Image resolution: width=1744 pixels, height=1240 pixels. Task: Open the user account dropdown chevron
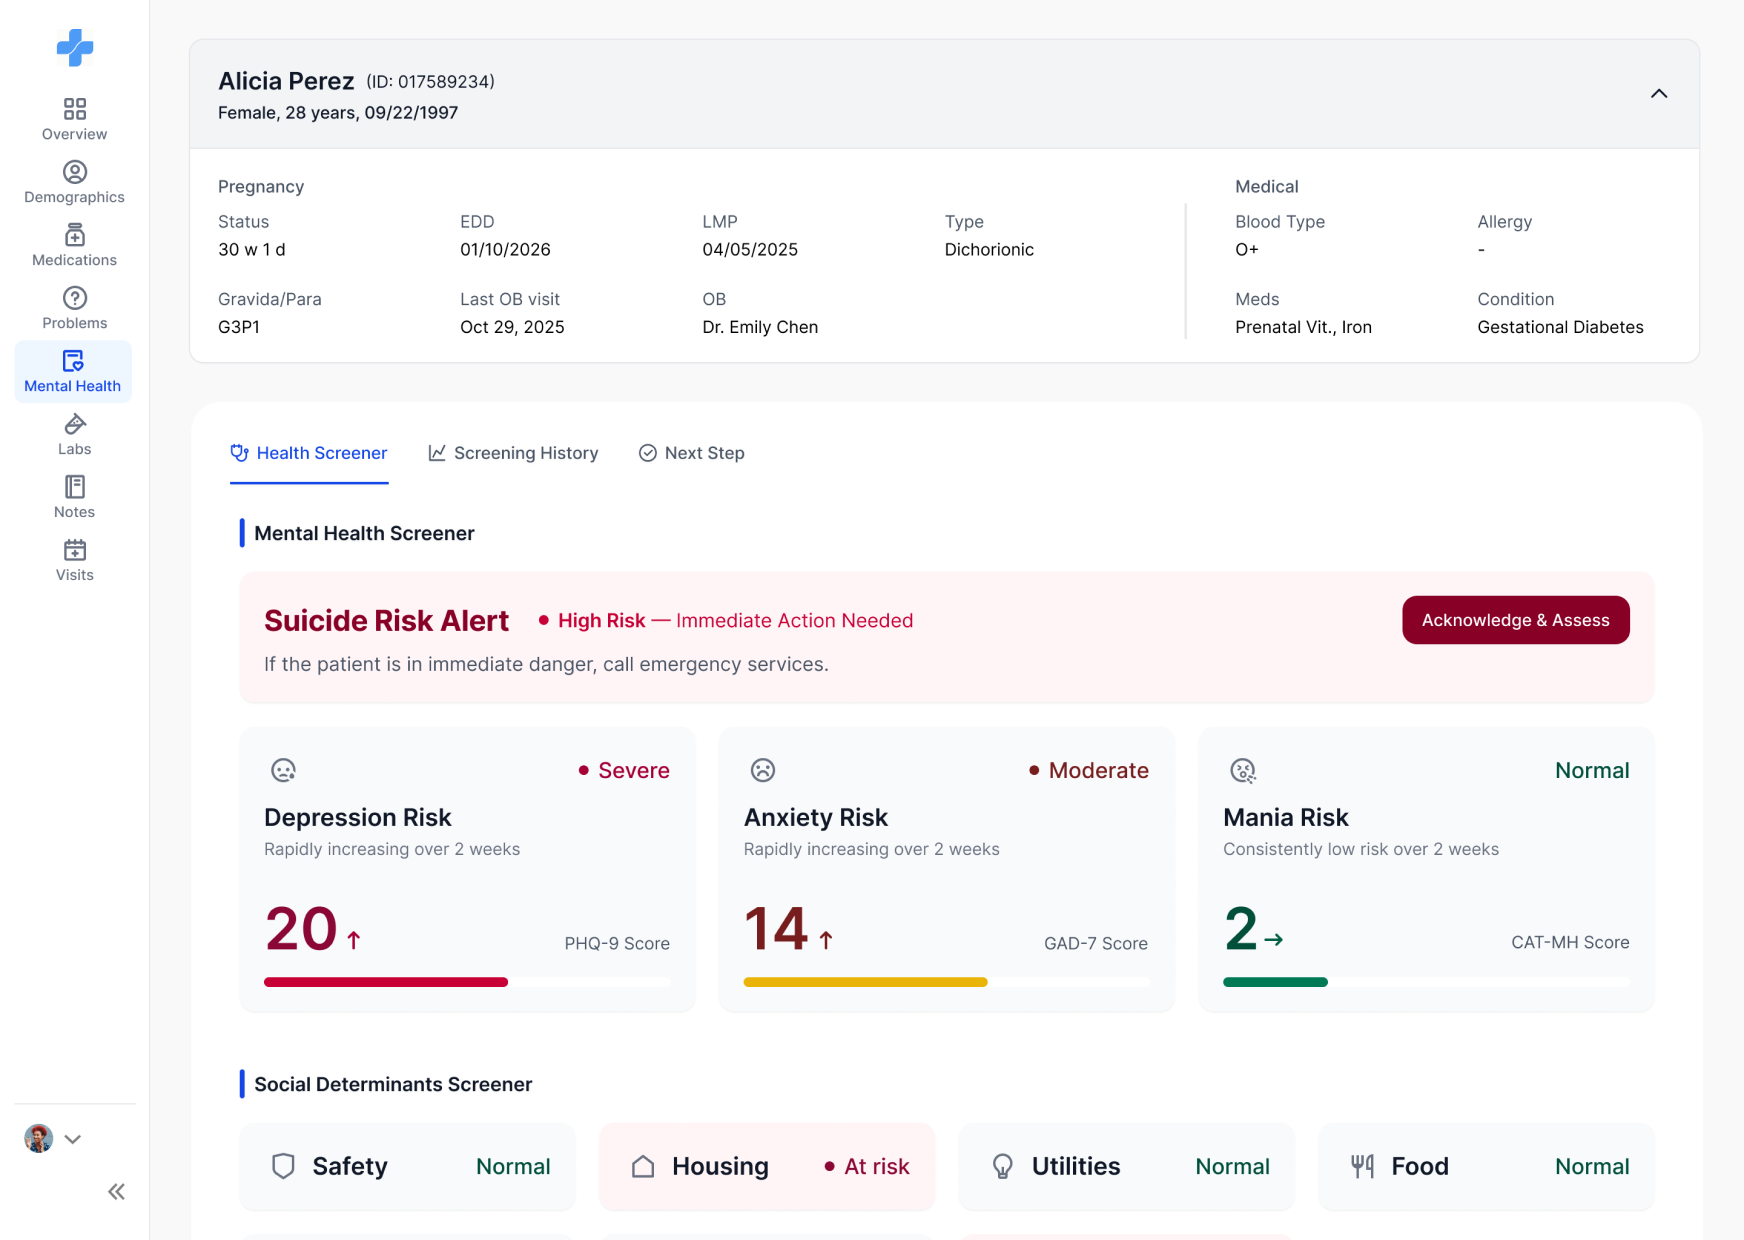(x=72, y=1139)
